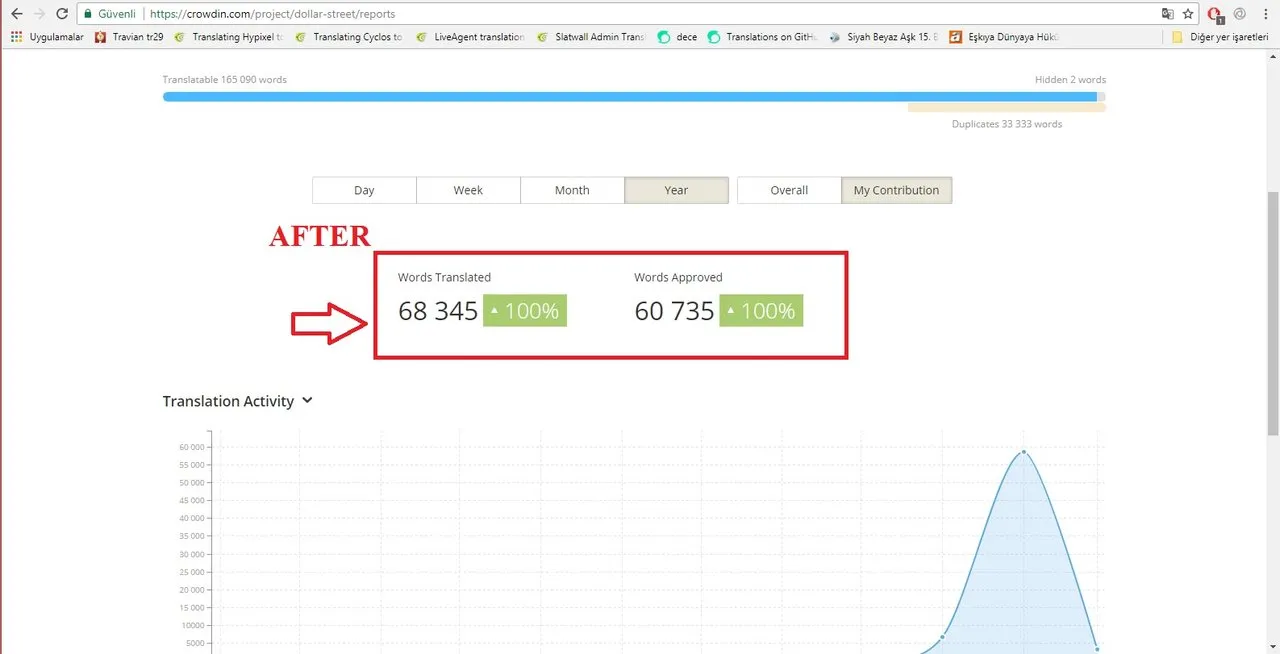
Task: Open the LiveAgent translation bookmark
Action: [x=470, y=37]
